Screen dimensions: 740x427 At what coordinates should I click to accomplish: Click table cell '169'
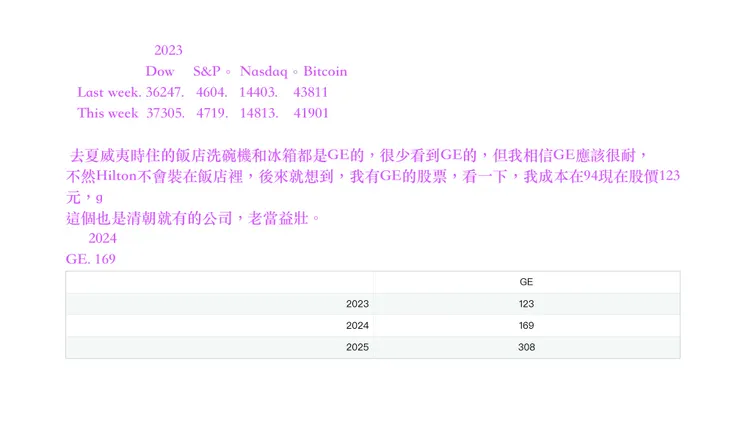526,326
